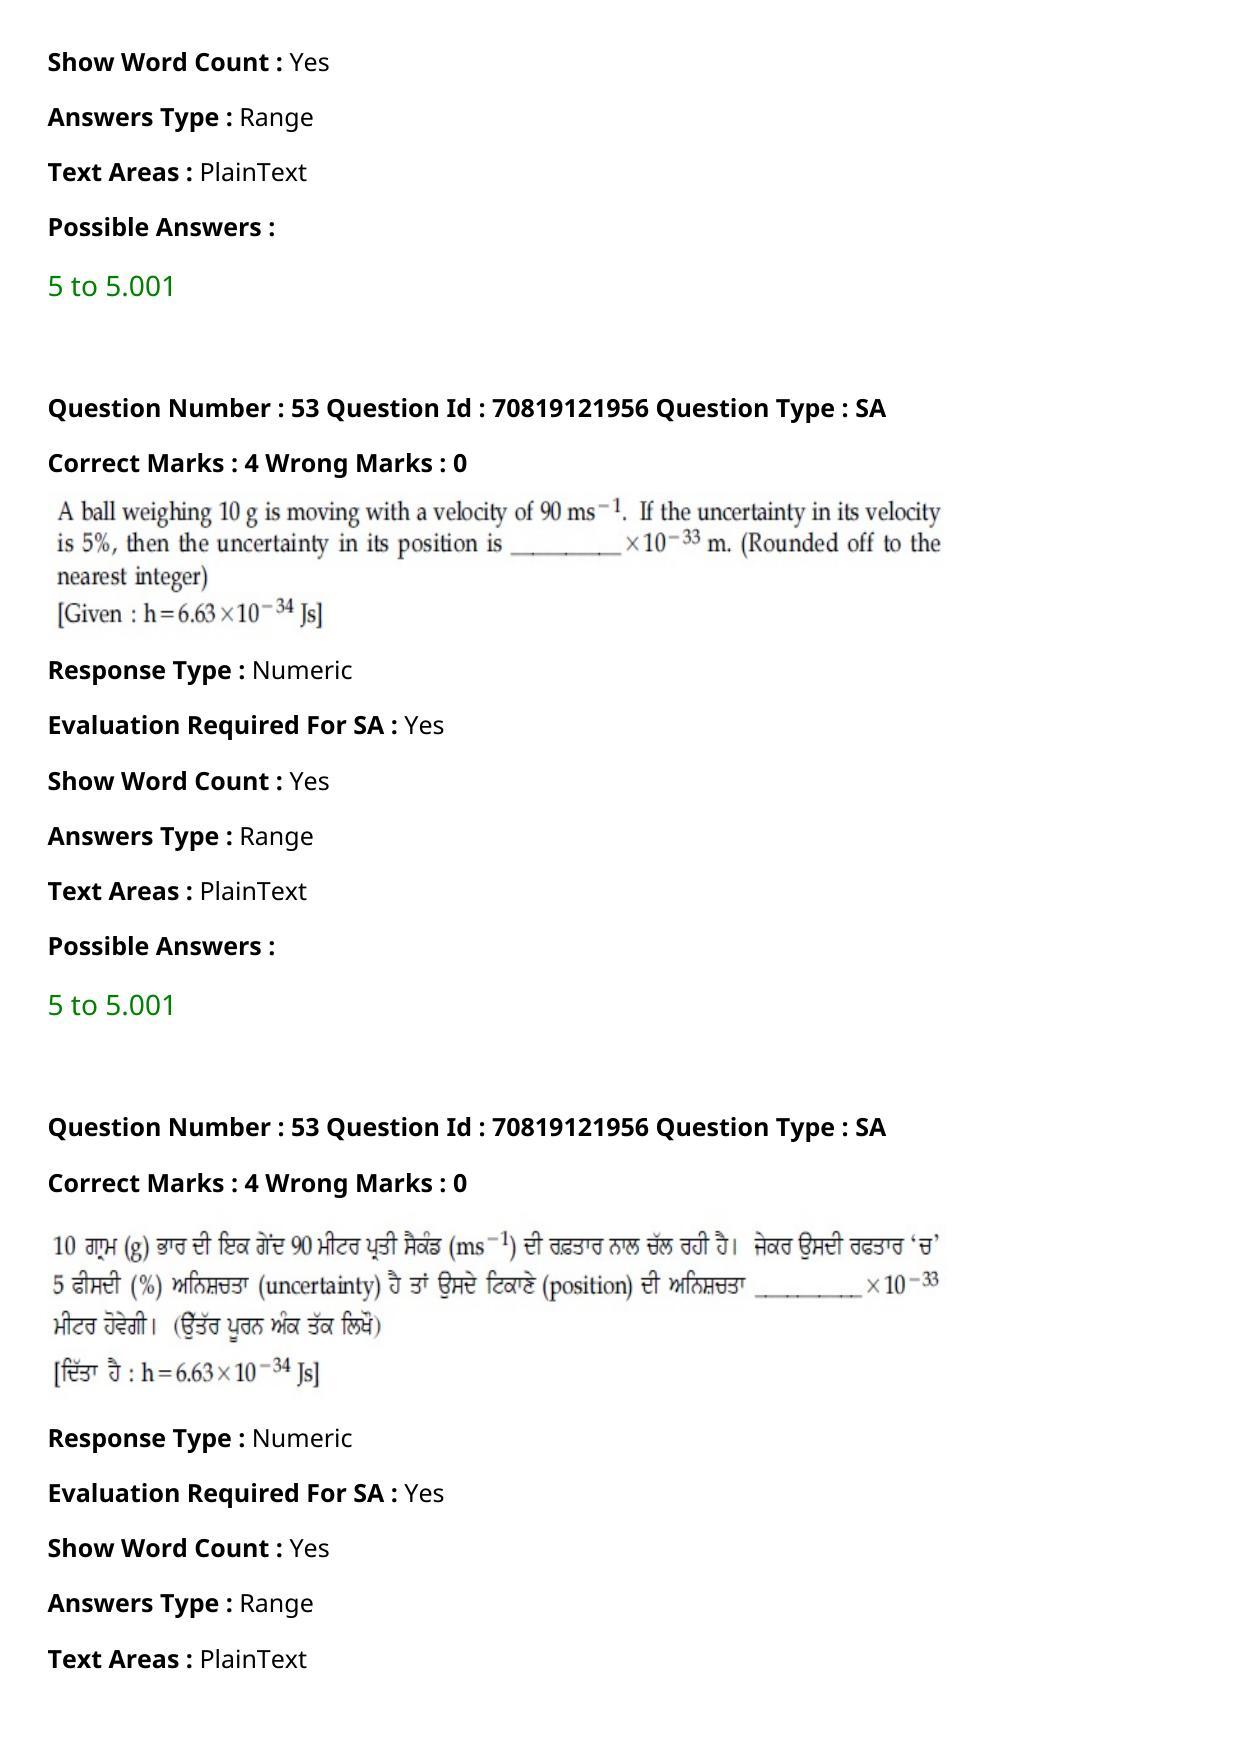Click the second 'Correct Marks : 4 Wrong Marks : 0'

click(257, 1183)
